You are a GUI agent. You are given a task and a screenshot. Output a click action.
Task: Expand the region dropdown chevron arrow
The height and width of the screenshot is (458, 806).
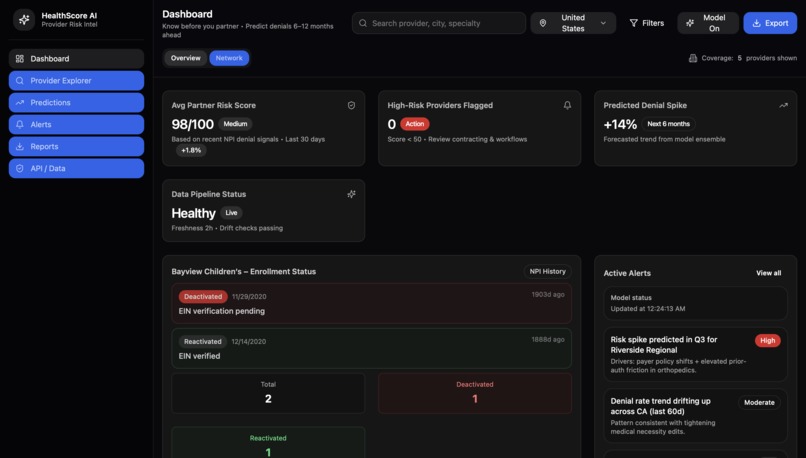pyautogui.click(x=603, y=23)
